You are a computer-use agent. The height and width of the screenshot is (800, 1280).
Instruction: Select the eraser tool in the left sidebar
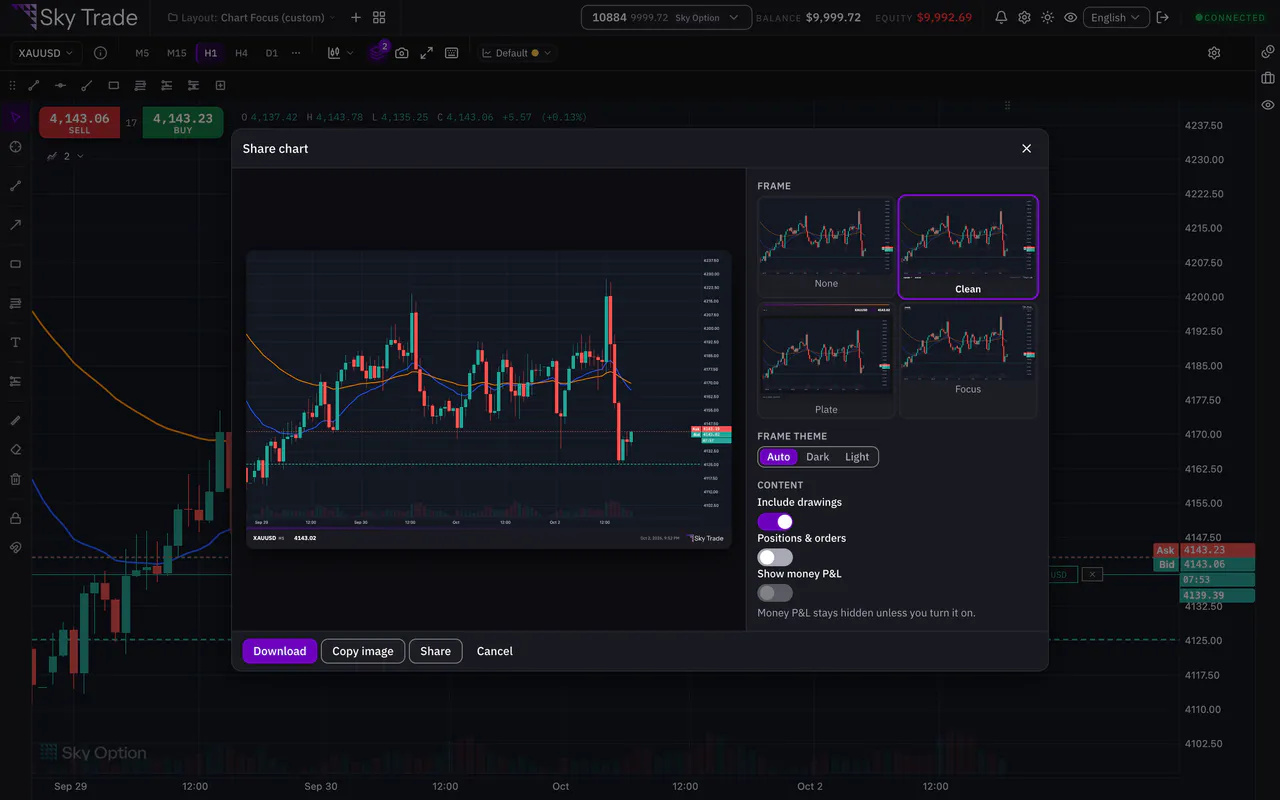16,450
